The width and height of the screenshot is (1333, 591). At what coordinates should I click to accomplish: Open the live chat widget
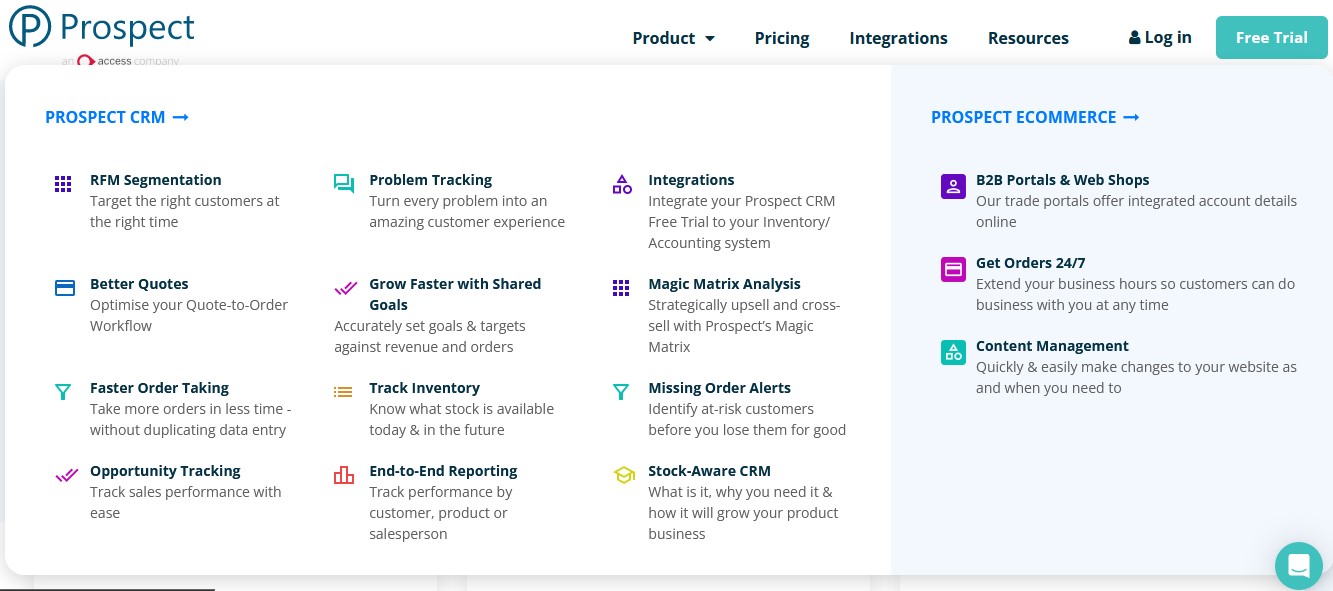point(1299,566)
